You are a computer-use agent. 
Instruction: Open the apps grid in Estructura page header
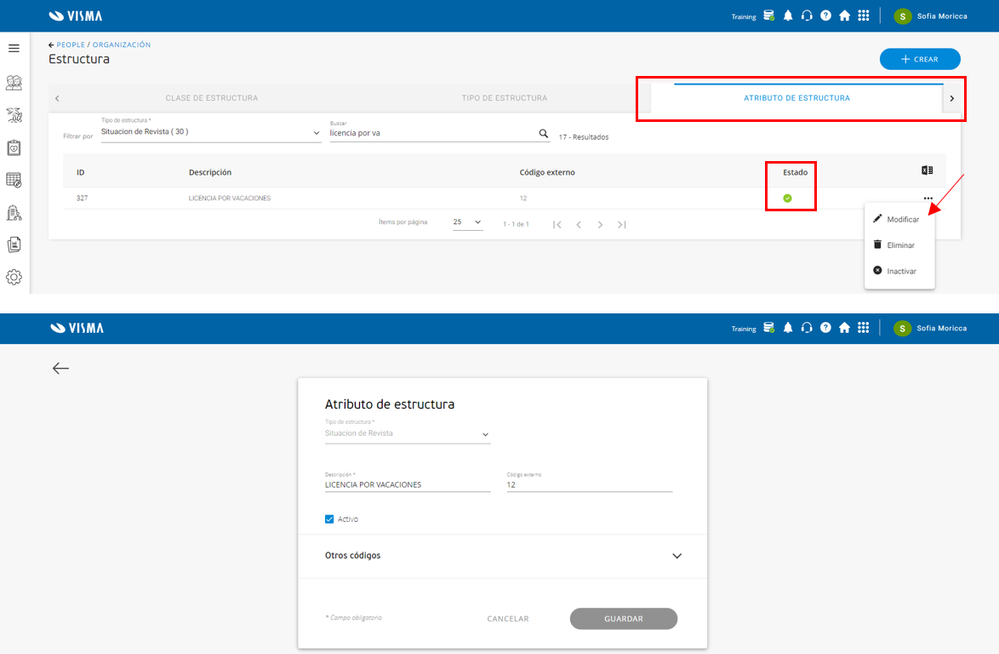pyautogui.click(x=863, y=15)
